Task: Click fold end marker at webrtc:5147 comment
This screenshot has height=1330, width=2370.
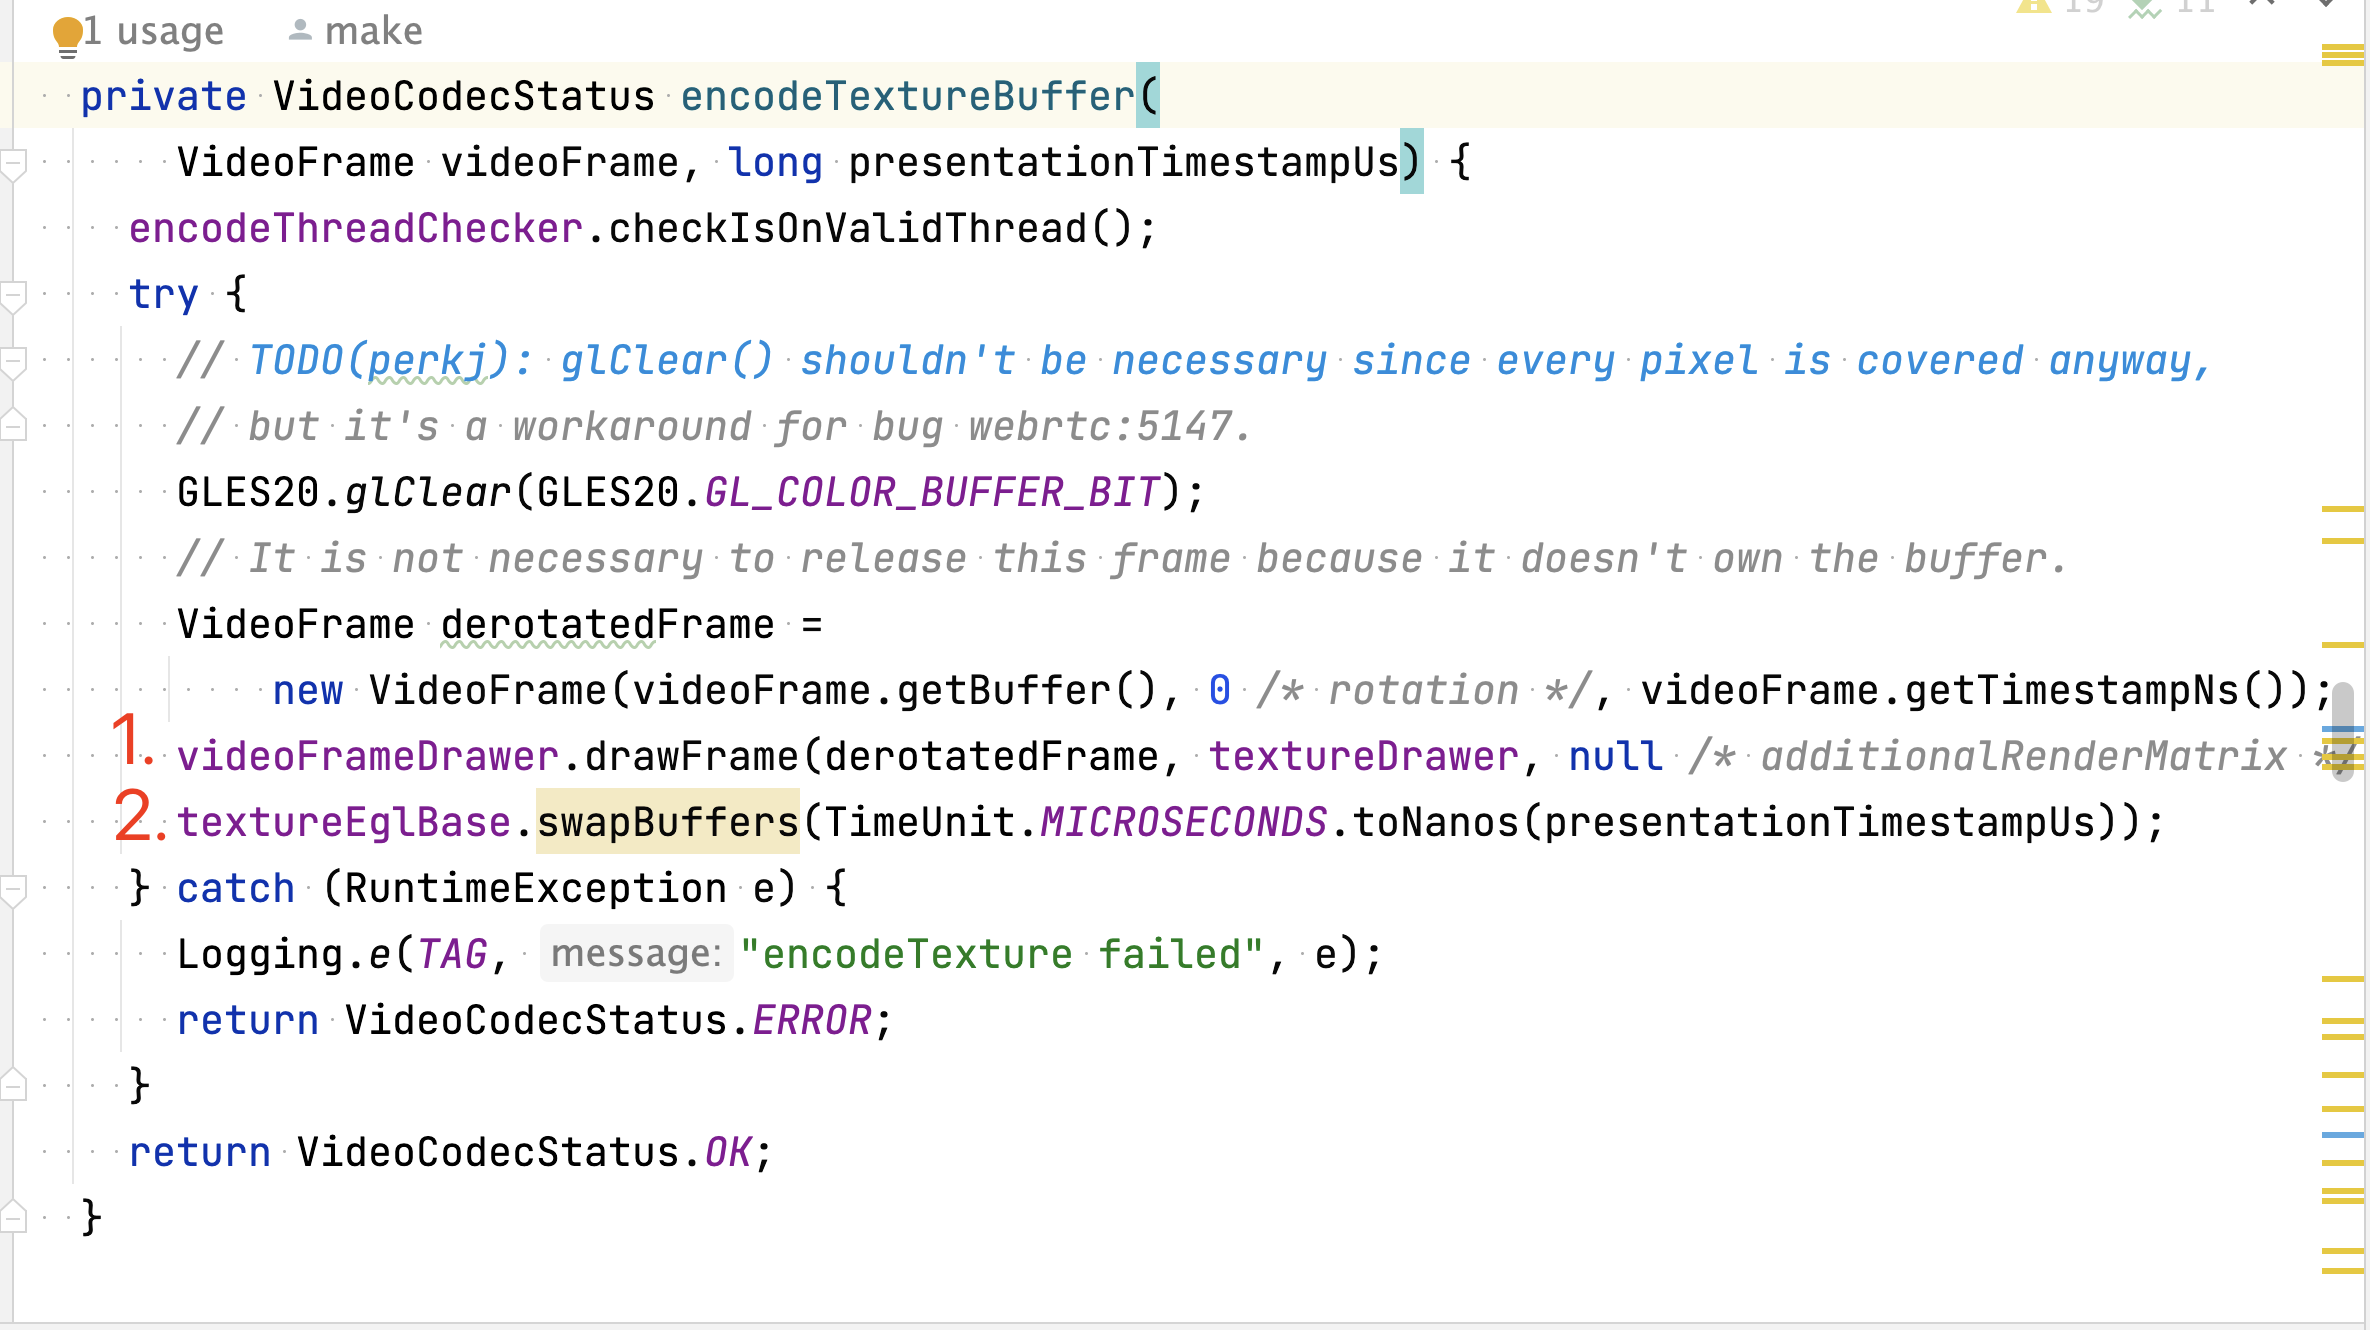Action: tap(13, 425)
